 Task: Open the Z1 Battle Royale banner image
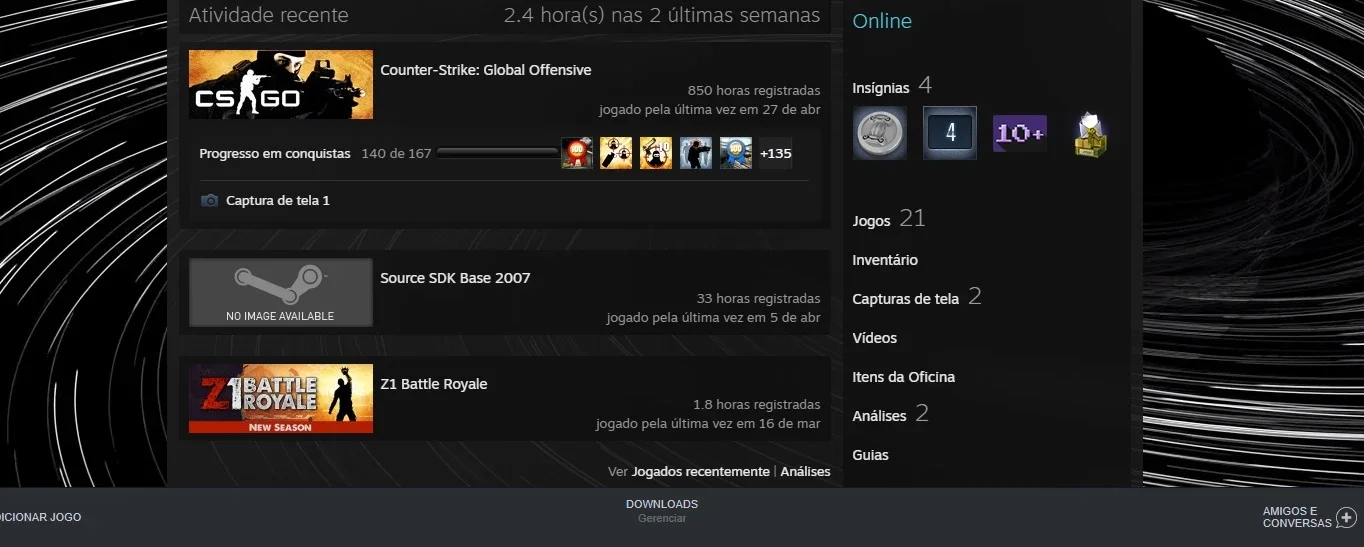click(x=281, y=398)
